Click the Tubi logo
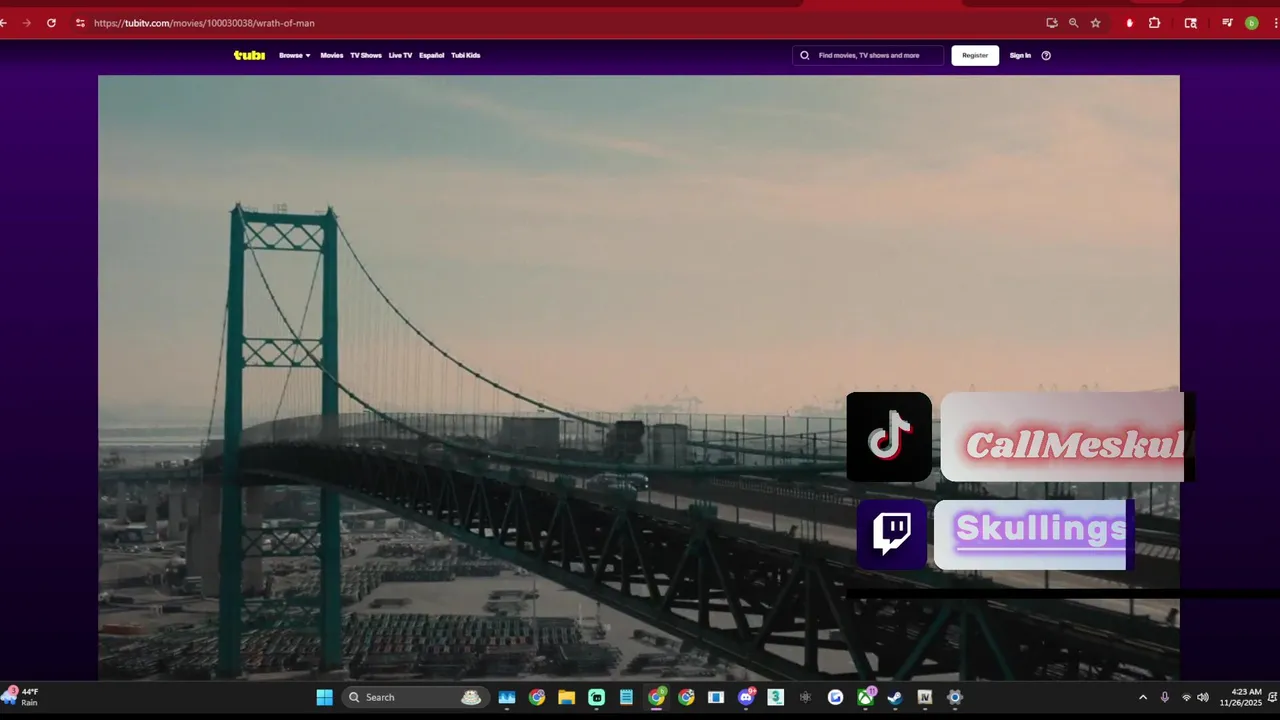 [249, 55]
